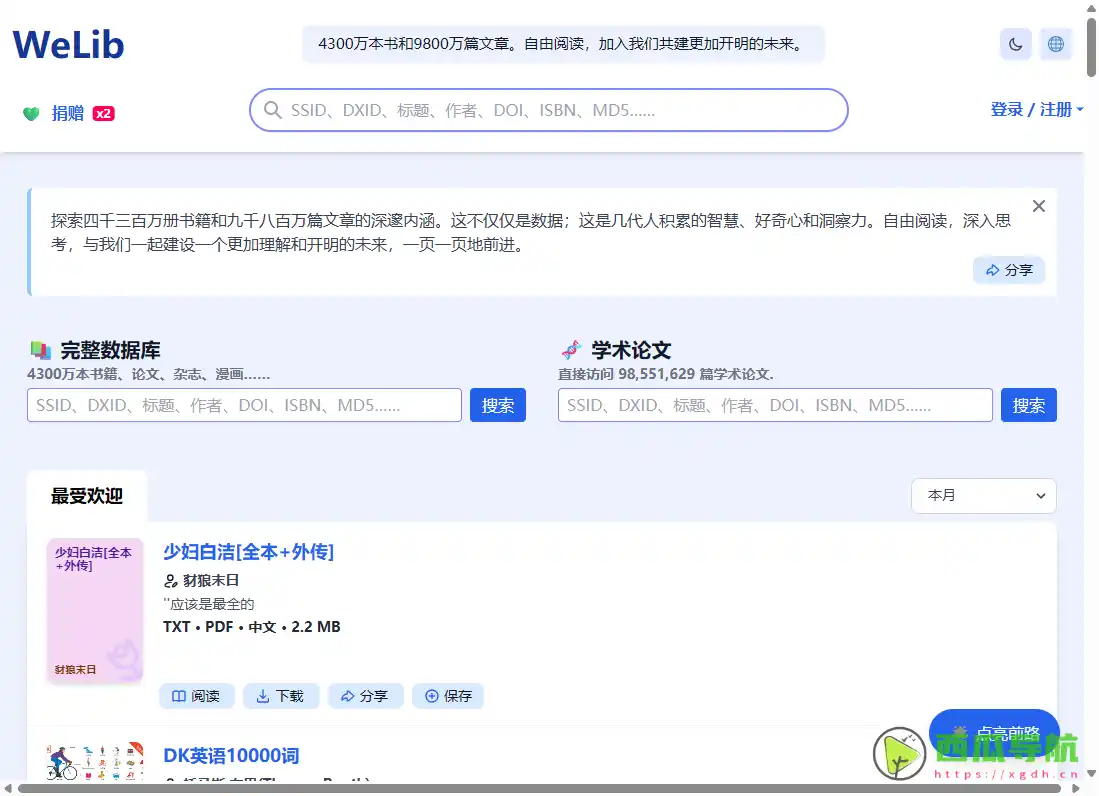Click 保存 button for first book

tap(449, 696)
